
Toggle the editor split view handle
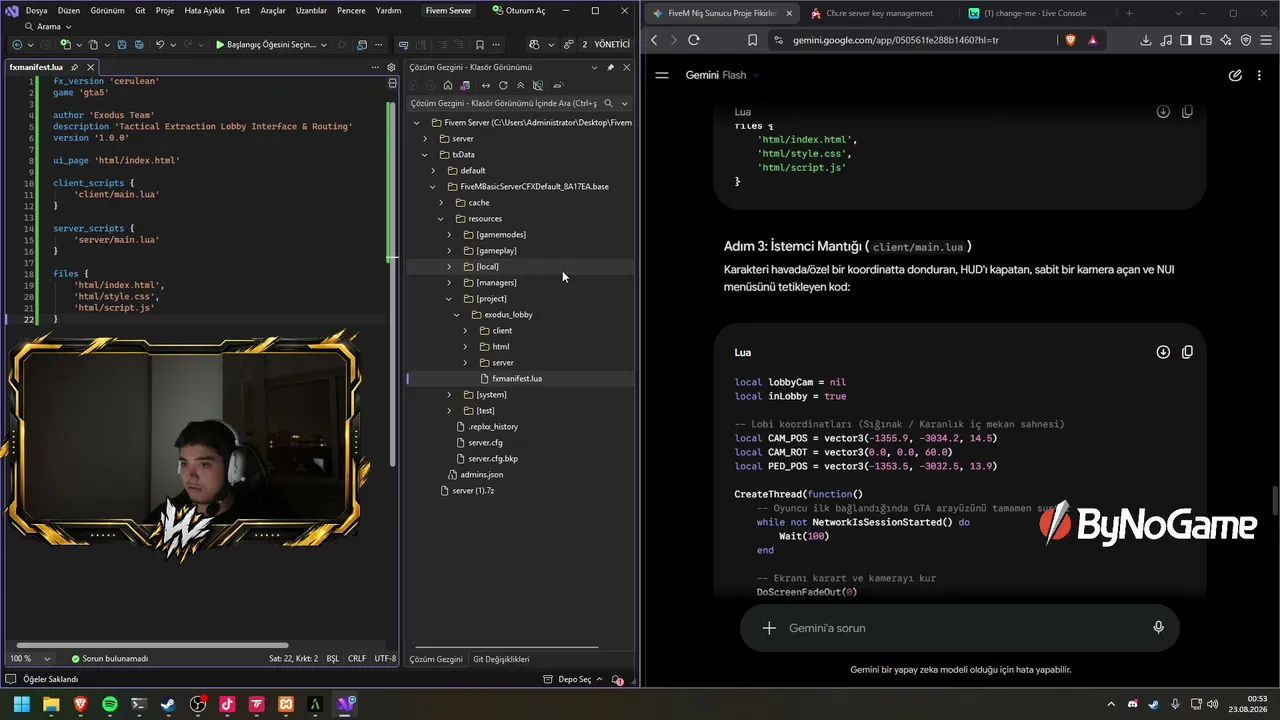pos(392,83)
